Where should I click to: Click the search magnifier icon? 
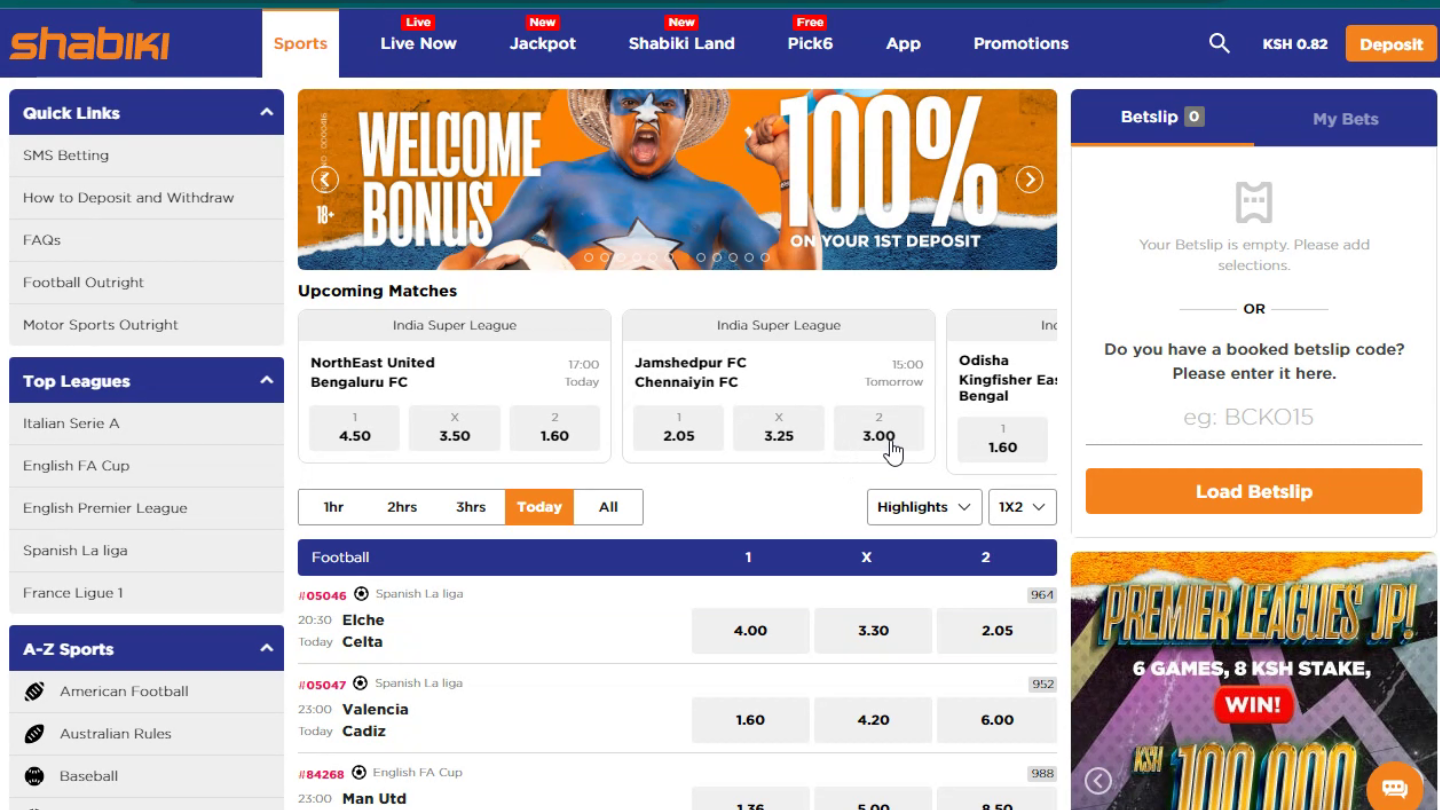(x=1219, y=43)
